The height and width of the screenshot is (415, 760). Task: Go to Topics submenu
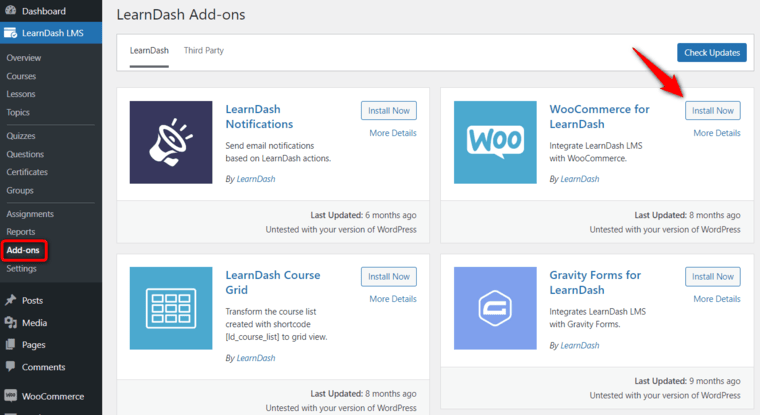click(x=18, y=112)
